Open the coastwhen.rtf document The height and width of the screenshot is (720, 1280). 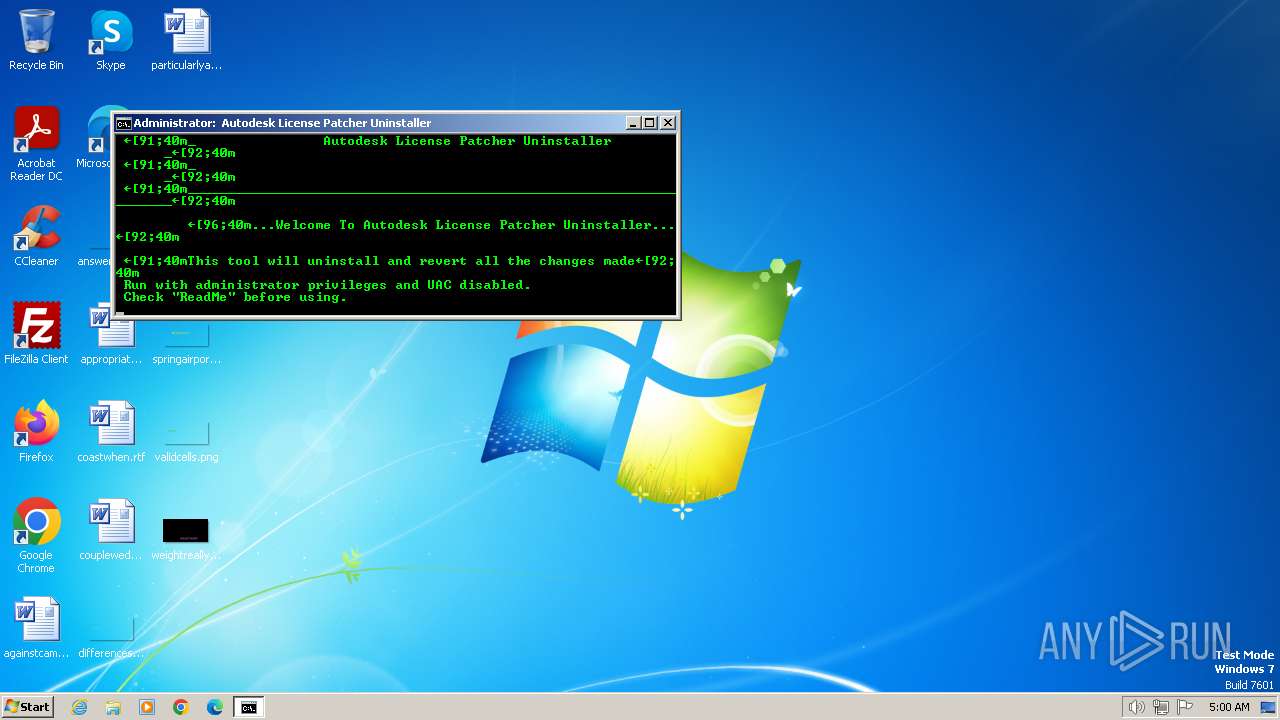point(111,432)
